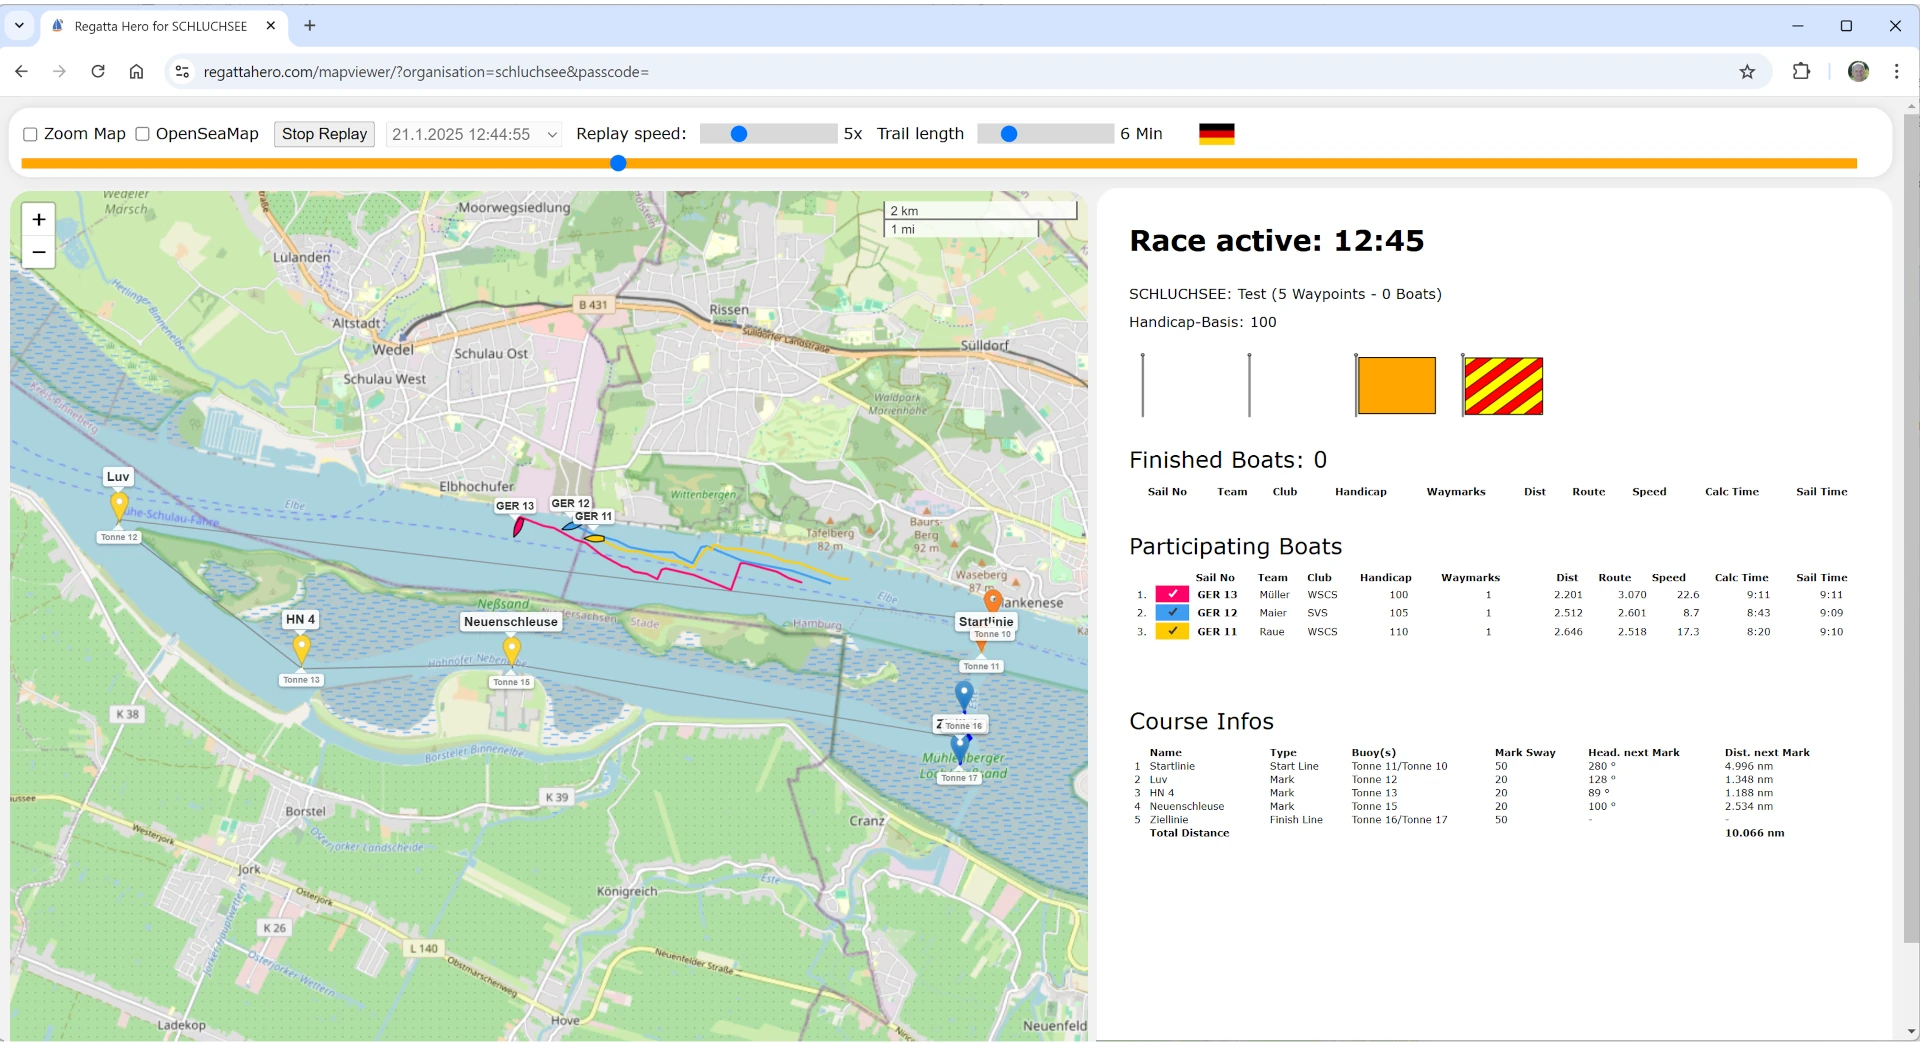Zoom in on the map with plus button
This screenshot has height=1043, width=1920.
click(x=39, y=220)
